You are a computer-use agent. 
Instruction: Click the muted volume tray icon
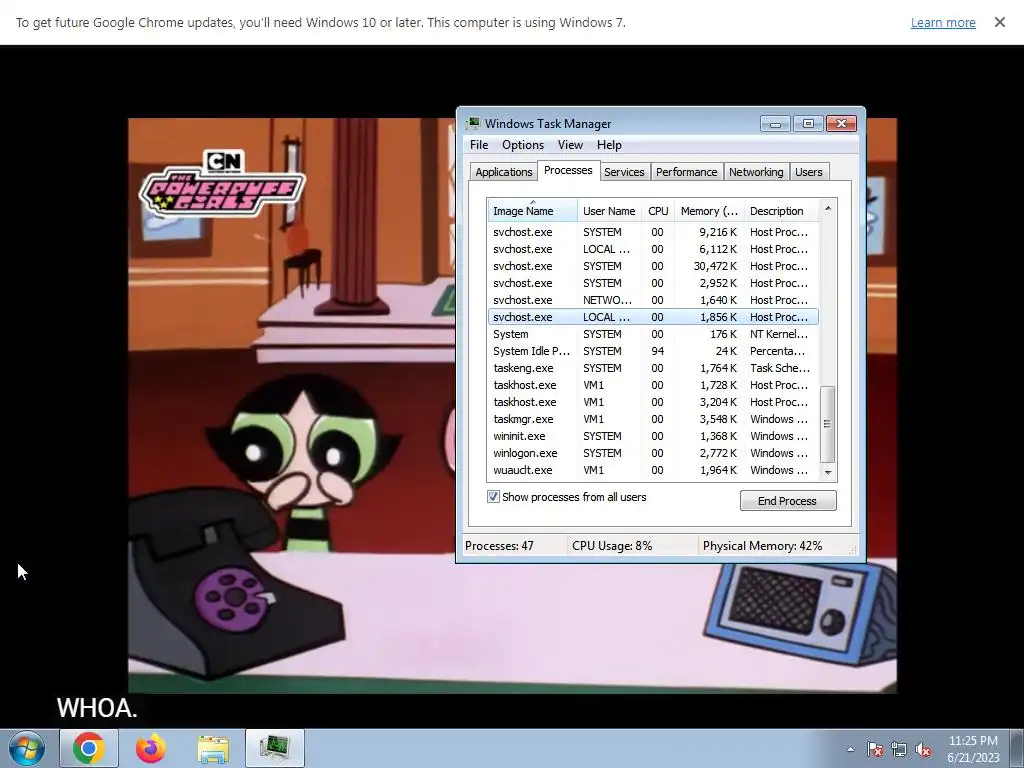[x=923, y=749]
